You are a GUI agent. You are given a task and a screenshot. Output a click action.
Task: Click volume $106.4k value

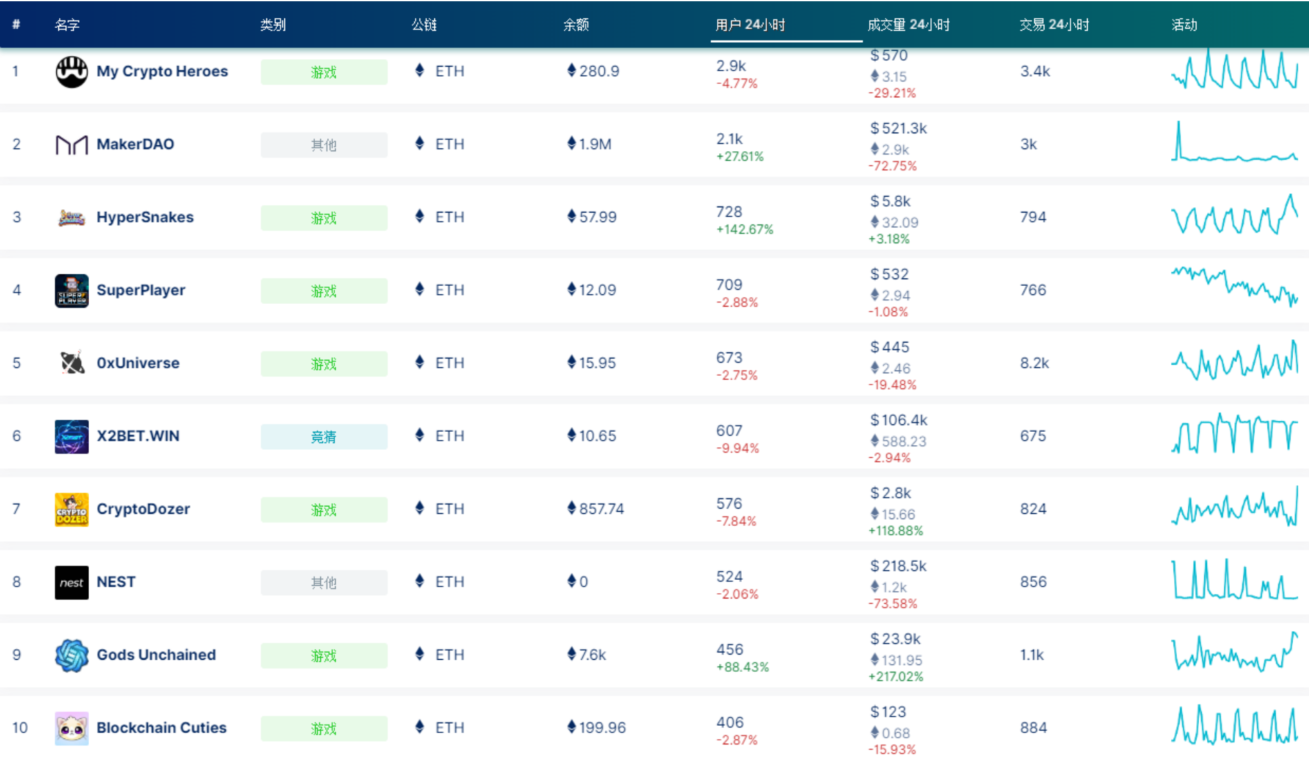pos(898,420)
